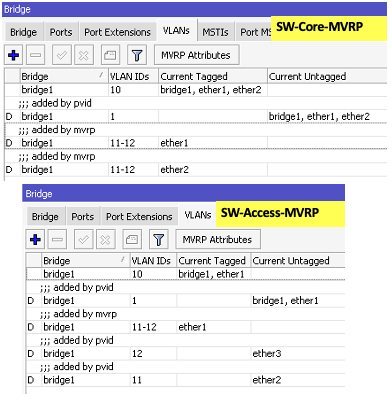This screenshot has width=392, height=399.
Task: Disable entry X icon in SW-Access-MVRP toolbar
Action: (x=105, y=239)
